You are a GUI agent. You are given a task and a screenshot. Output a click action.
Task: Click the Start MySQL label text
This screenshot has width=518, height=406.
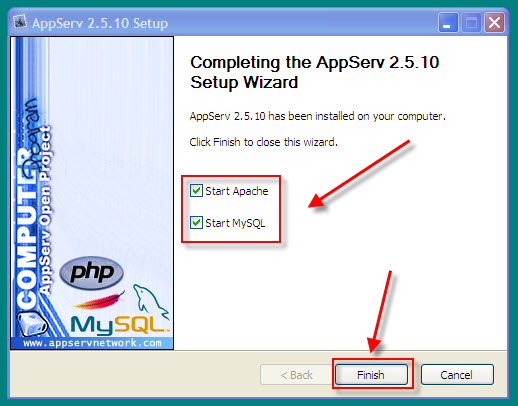[x=235, y=223]
